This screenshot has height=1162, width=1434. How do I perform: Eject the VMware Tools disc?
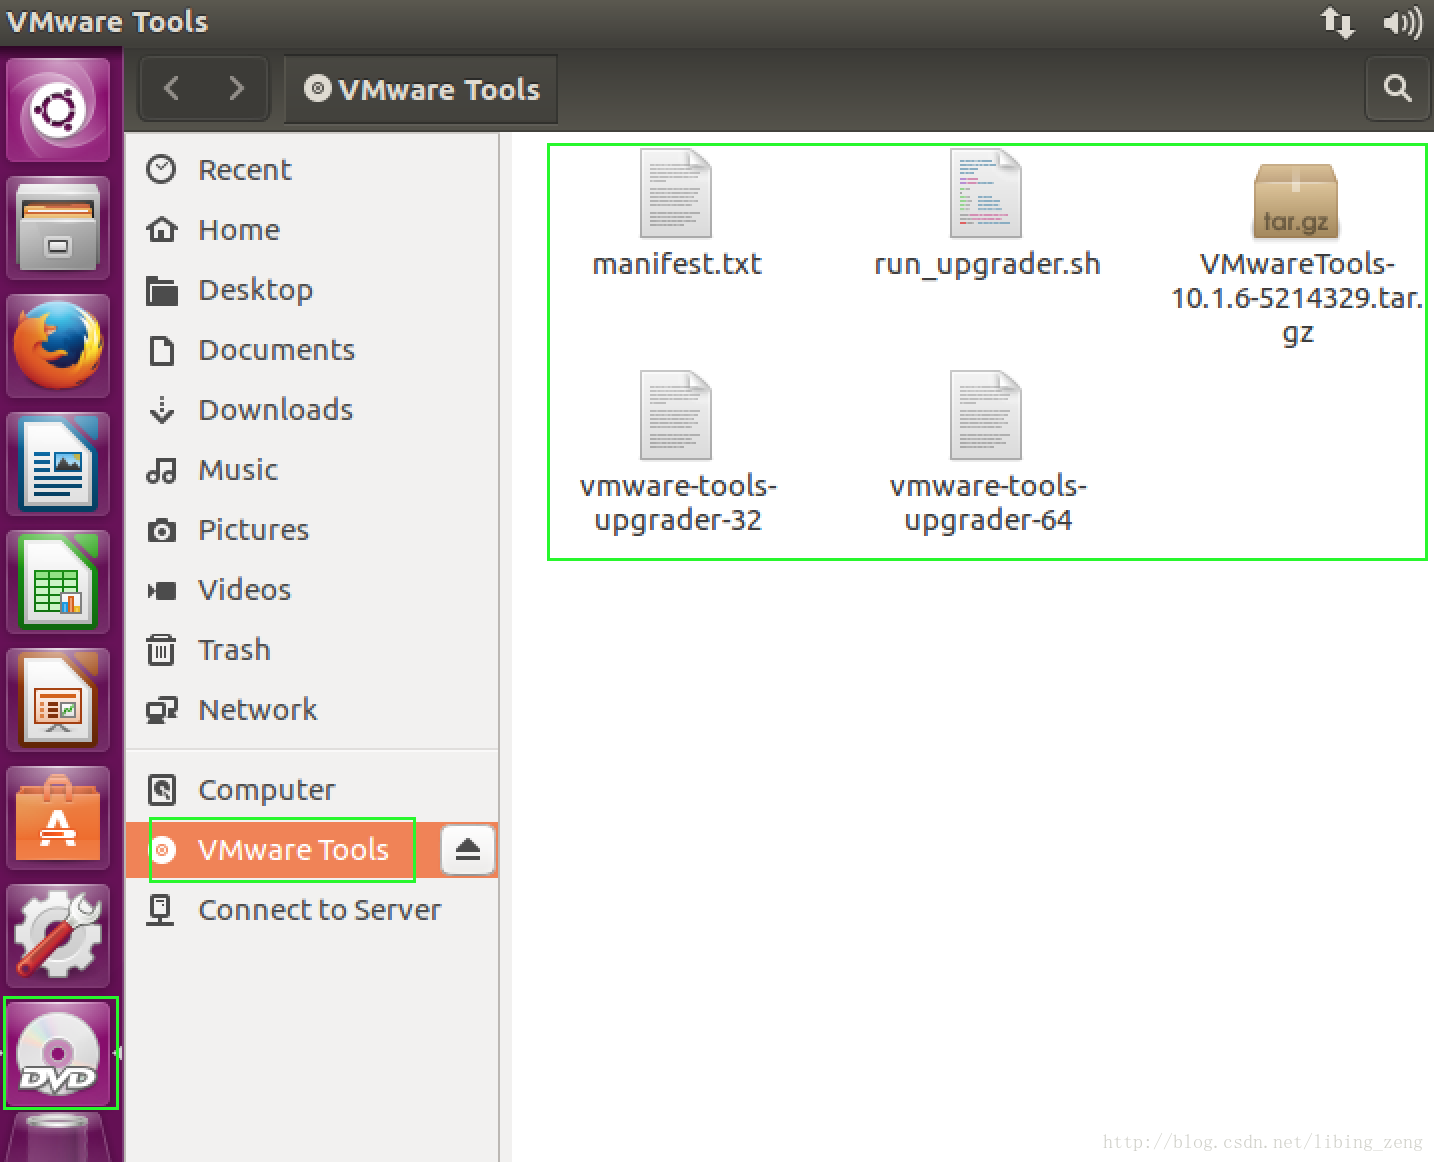pyautogui.click(x=468, y=850)
